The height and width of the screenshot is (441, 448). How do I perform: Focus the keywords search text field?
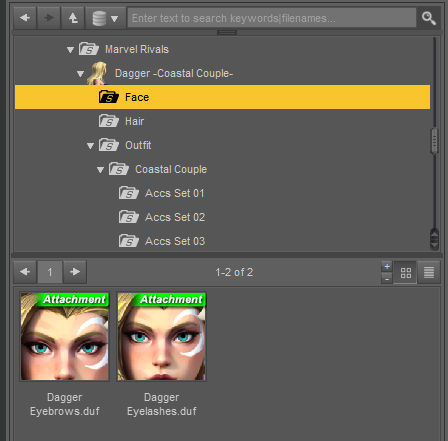[x=272, y=18]
